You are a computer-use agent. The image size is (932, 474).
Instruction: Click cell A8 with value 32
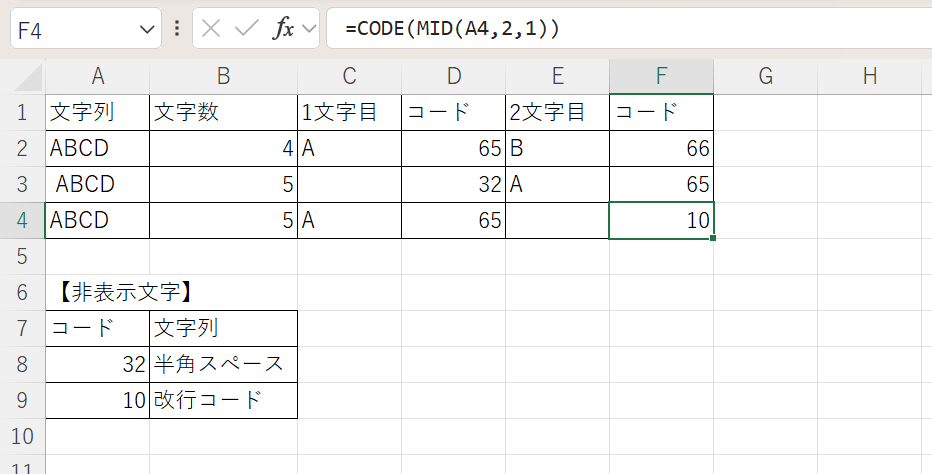pos(97,365)
